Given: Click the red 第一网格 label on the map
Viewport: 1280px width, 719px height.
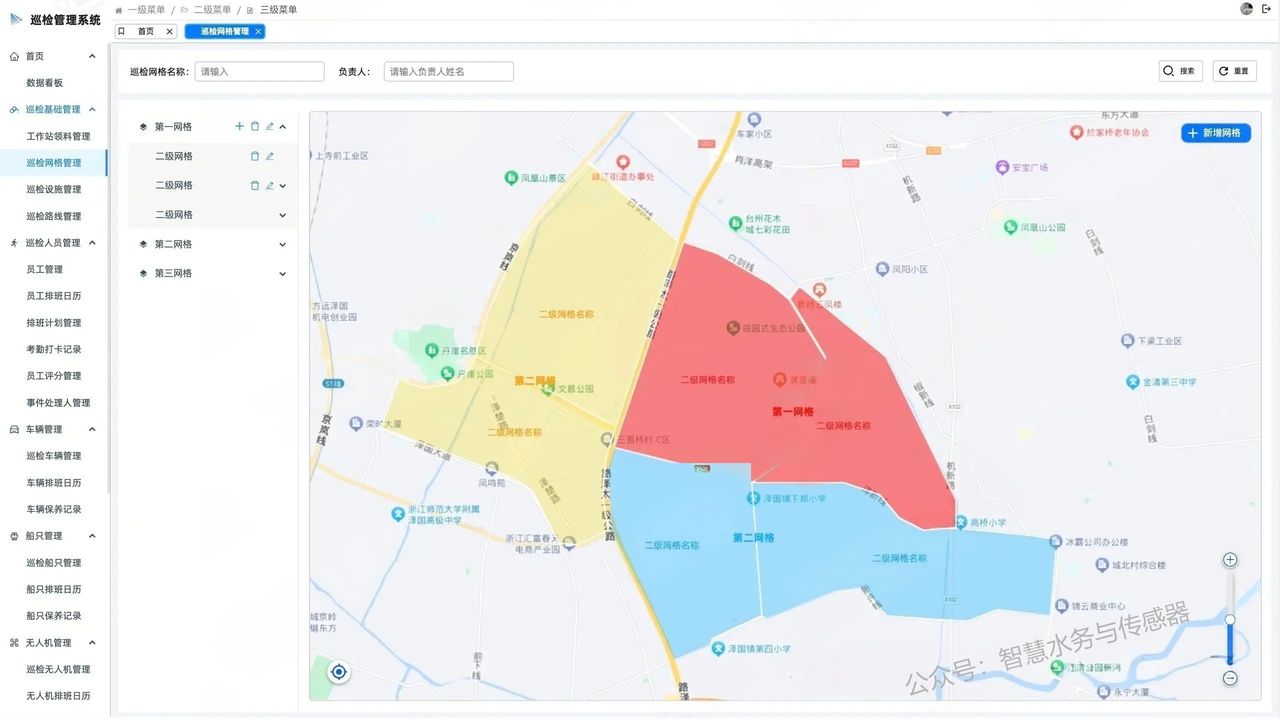Looking at the screenshot, I should point(793,411).
